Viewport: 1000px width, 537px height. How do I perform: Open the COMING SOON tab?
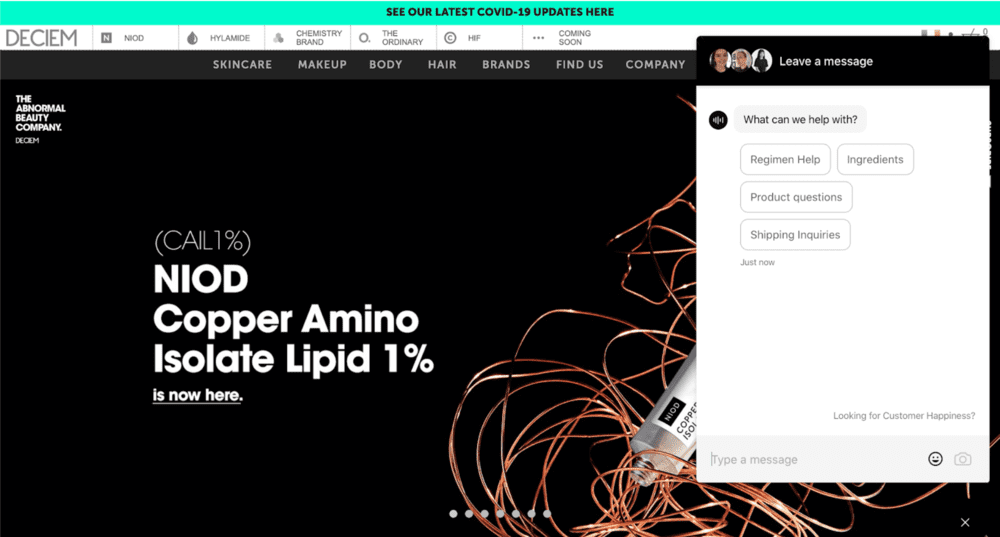(x=566, y=38)
